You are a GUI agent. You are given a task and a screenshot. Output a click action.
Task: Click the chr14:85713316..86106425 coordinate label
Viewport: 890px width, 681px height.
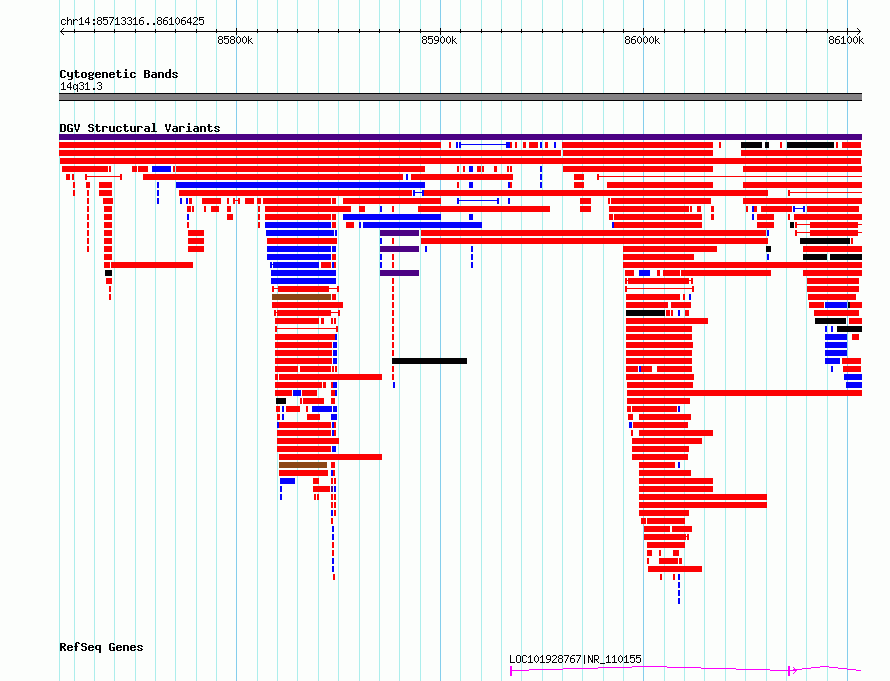pos(132,22)
